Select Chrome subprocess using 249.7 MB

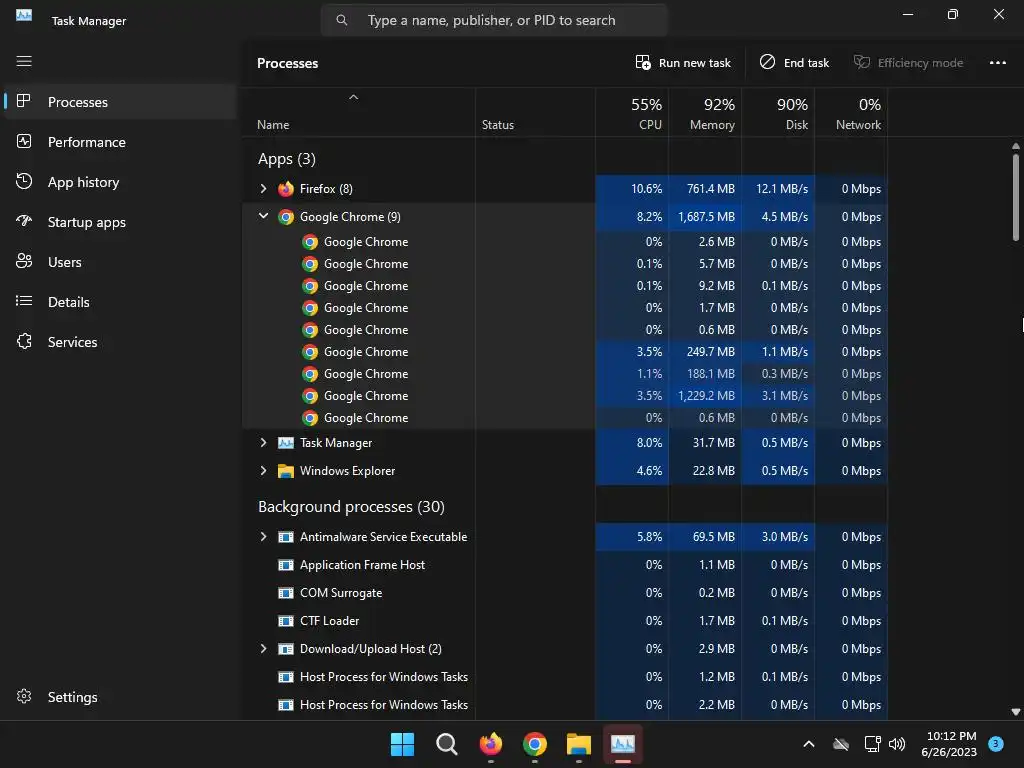click(x=565, y=352)
